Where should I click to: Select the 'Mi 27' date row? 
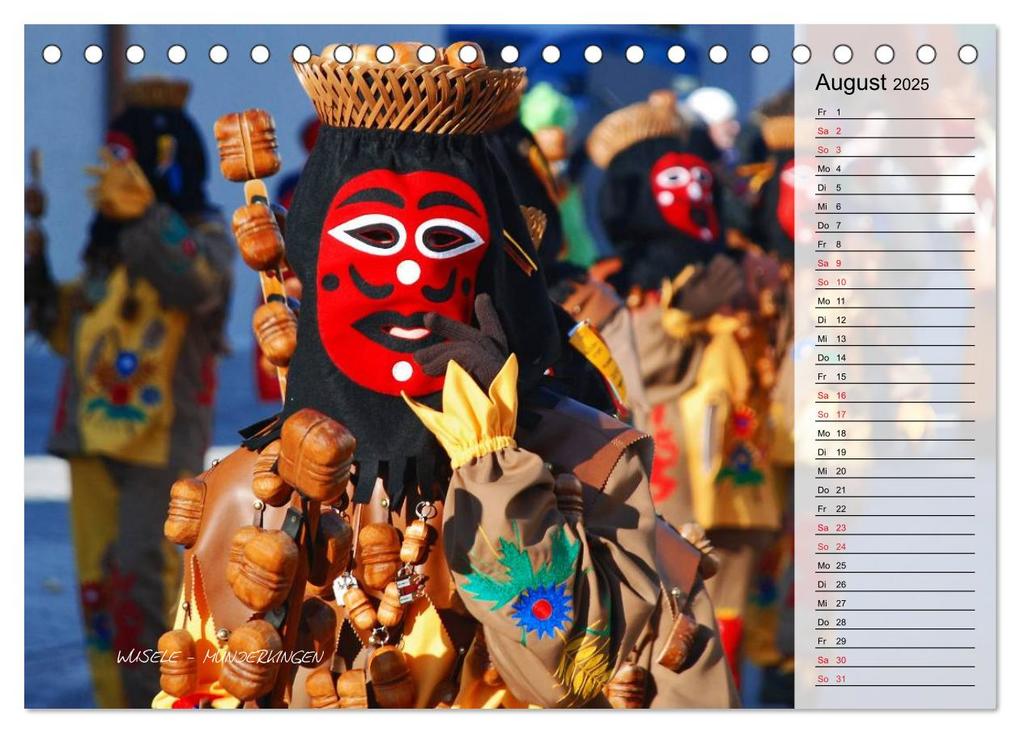point(895,602)
